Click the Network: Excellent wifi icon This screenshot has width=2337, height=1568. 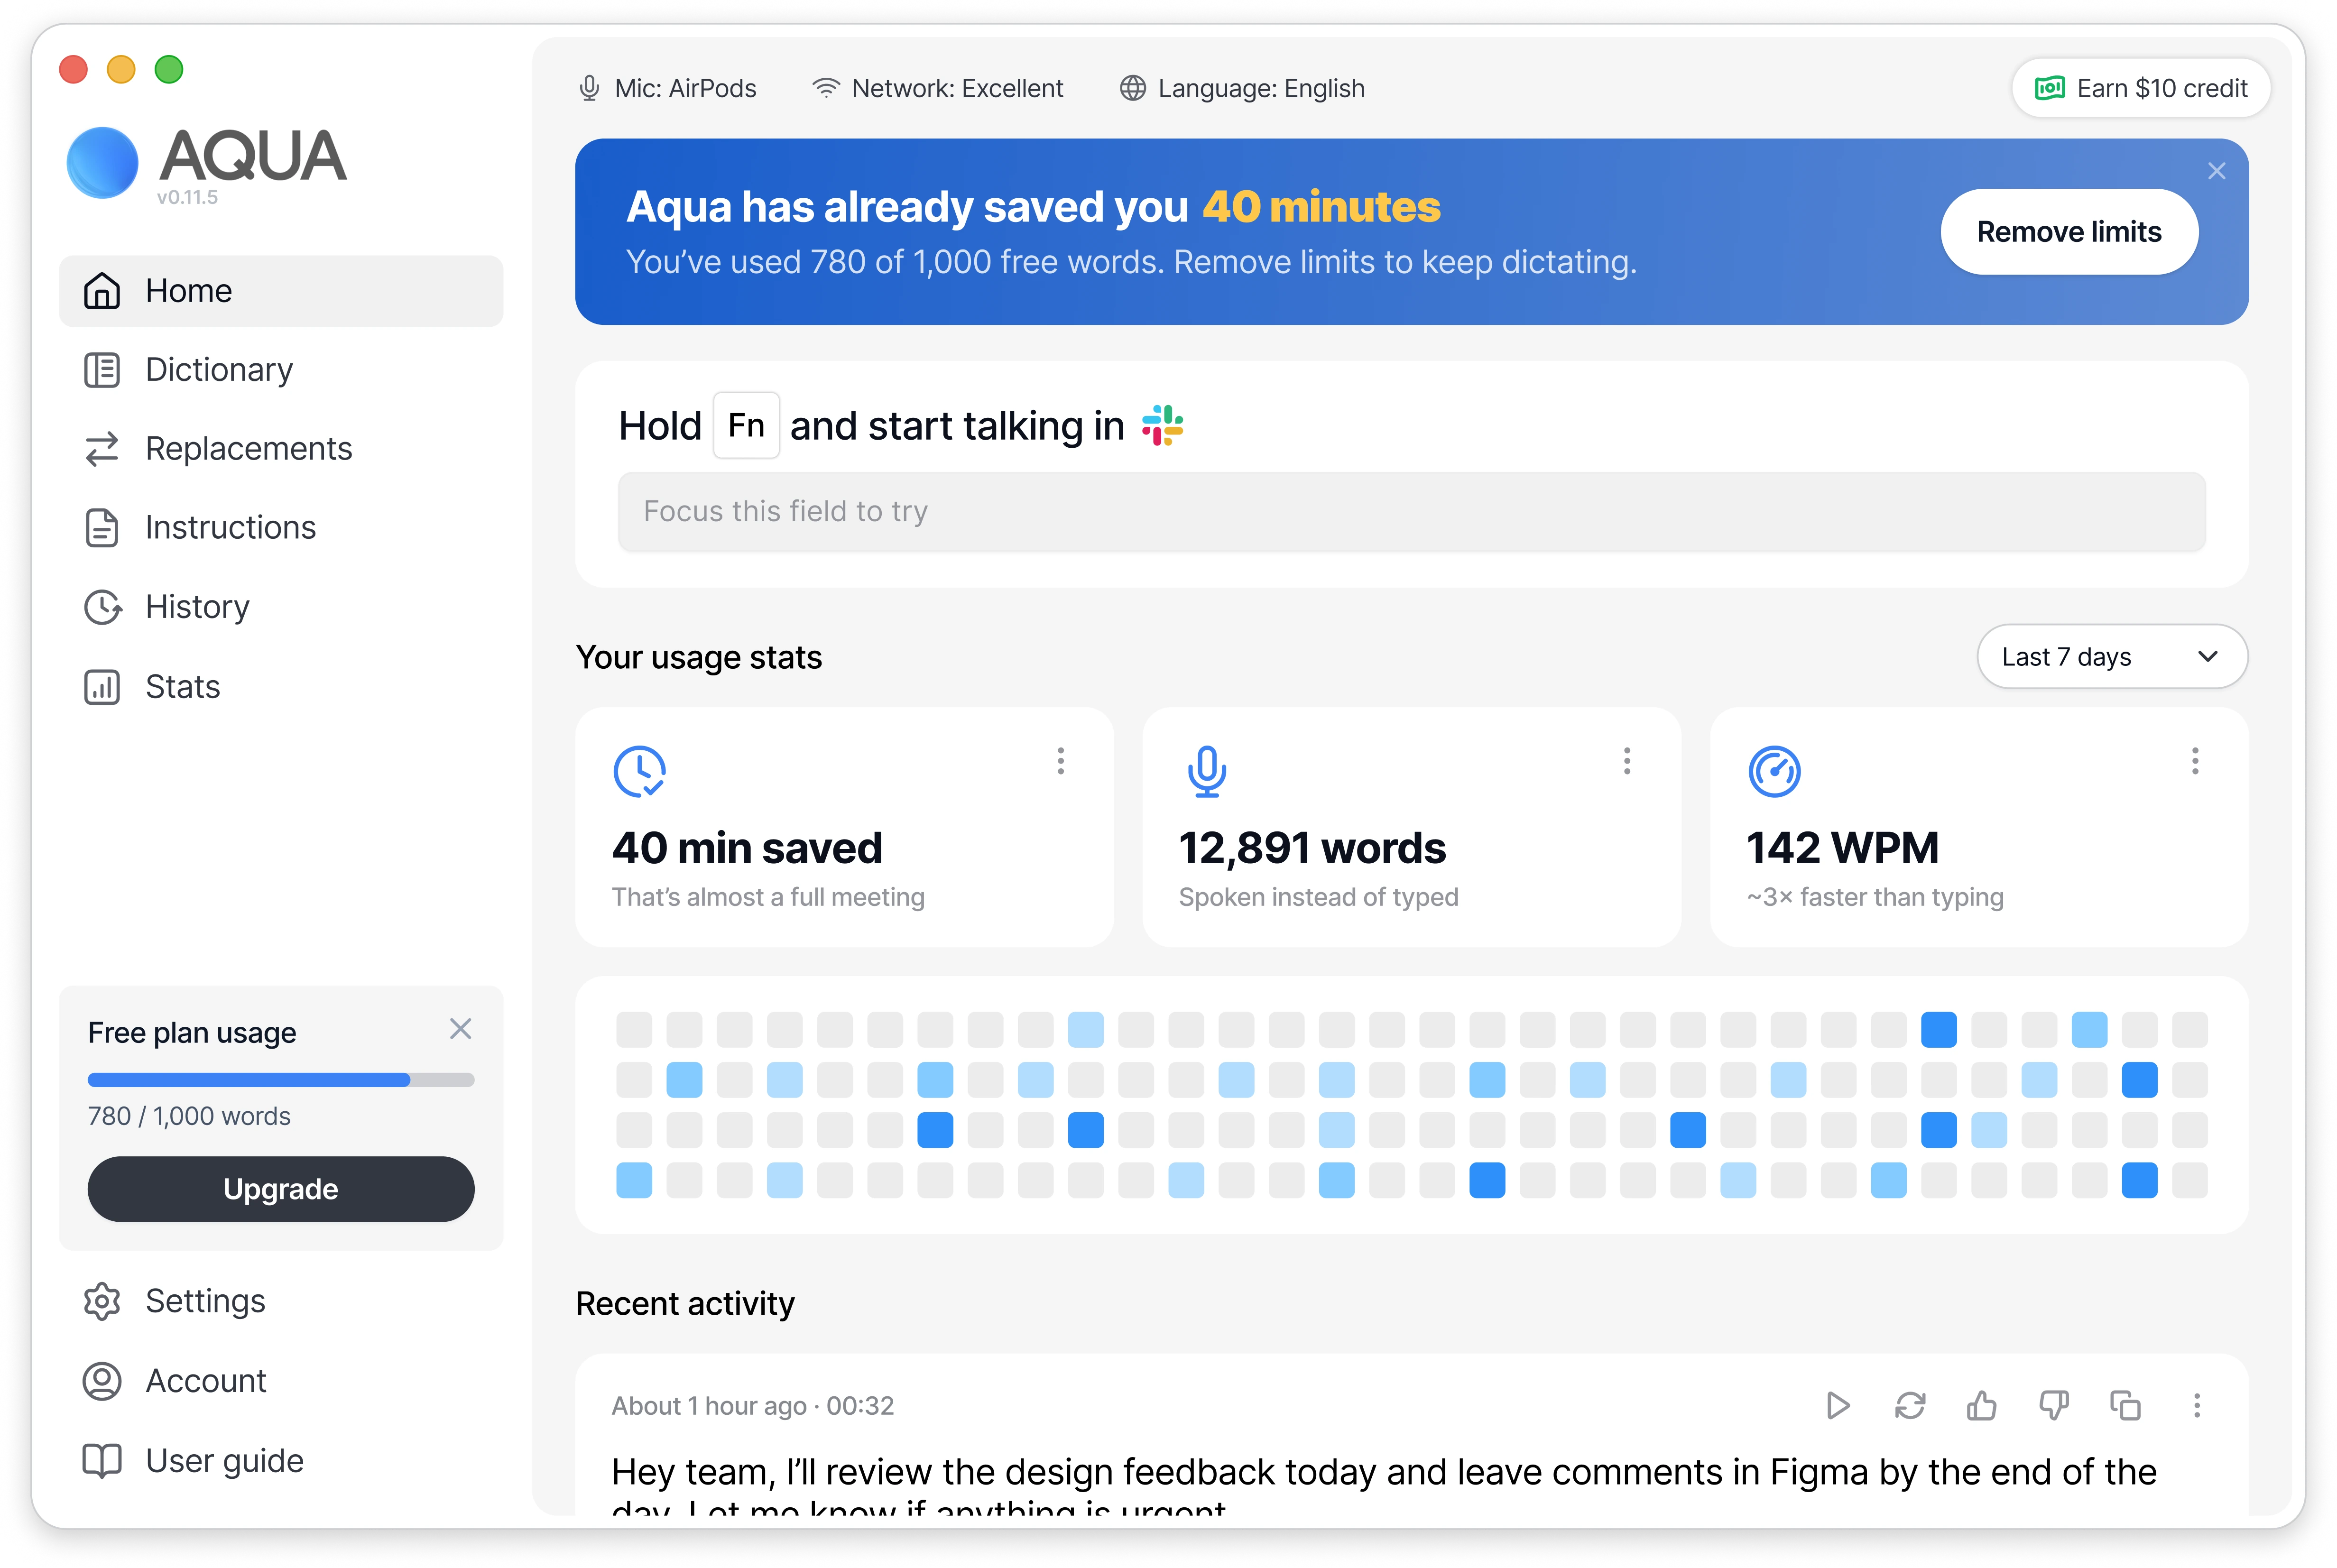(825, 88)
